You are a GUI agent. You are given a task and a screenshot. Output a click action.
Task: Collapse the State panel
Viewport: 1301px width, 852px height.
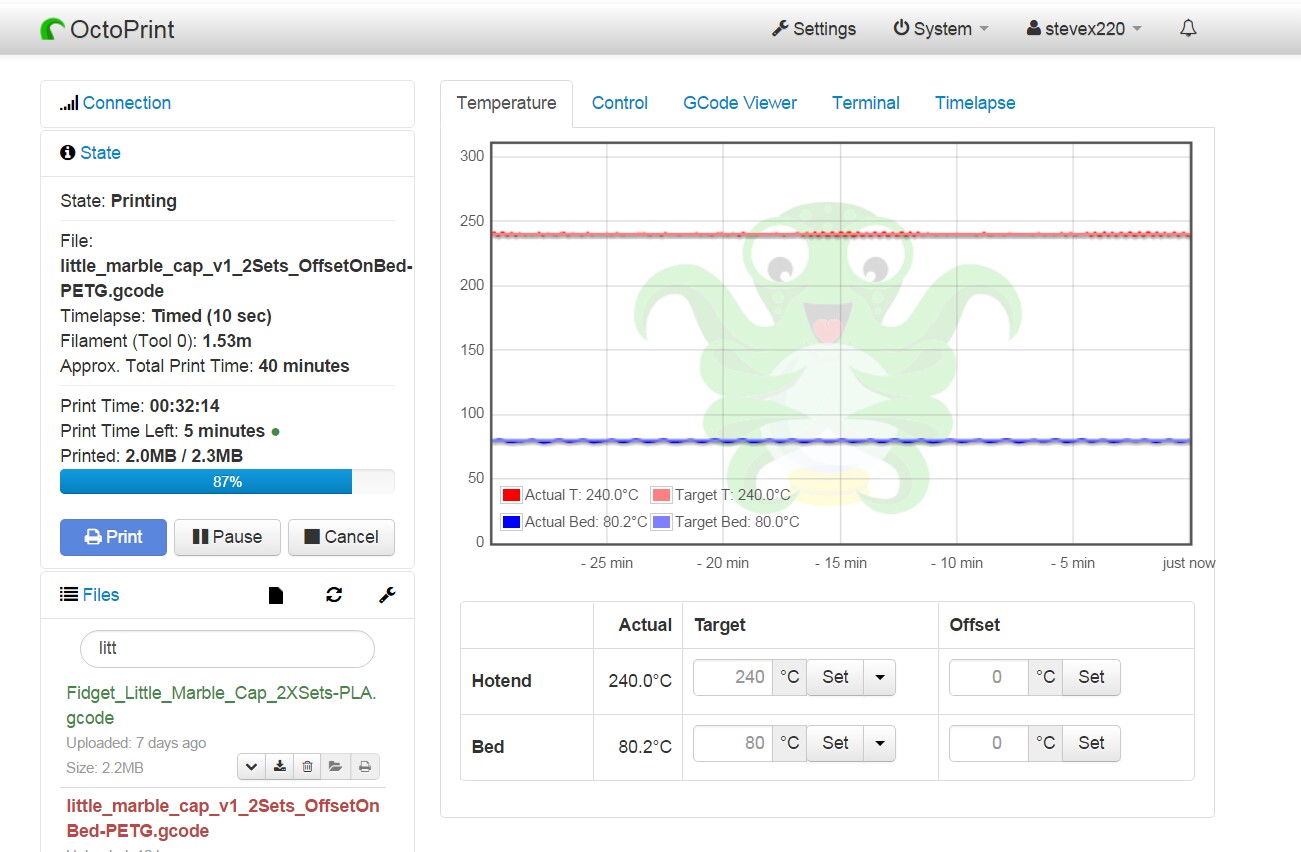pyautogui.click(x=100, y=153)
